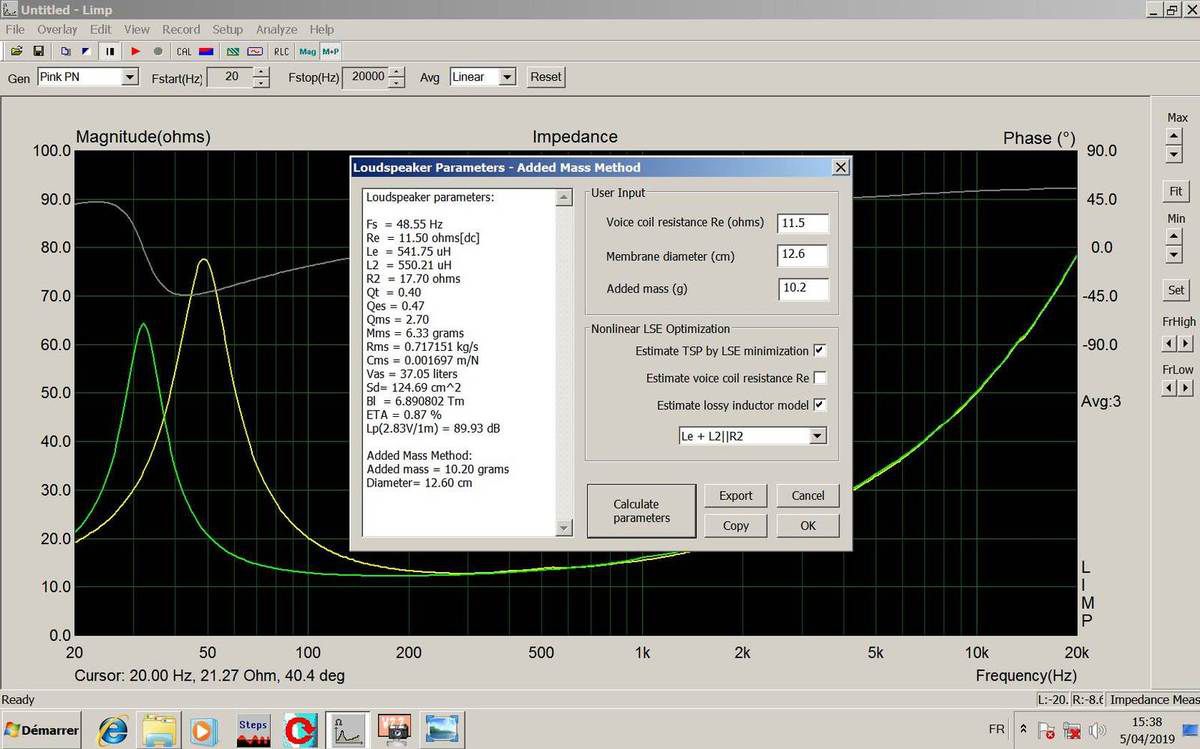Open the File menu

tap(15, 30)
